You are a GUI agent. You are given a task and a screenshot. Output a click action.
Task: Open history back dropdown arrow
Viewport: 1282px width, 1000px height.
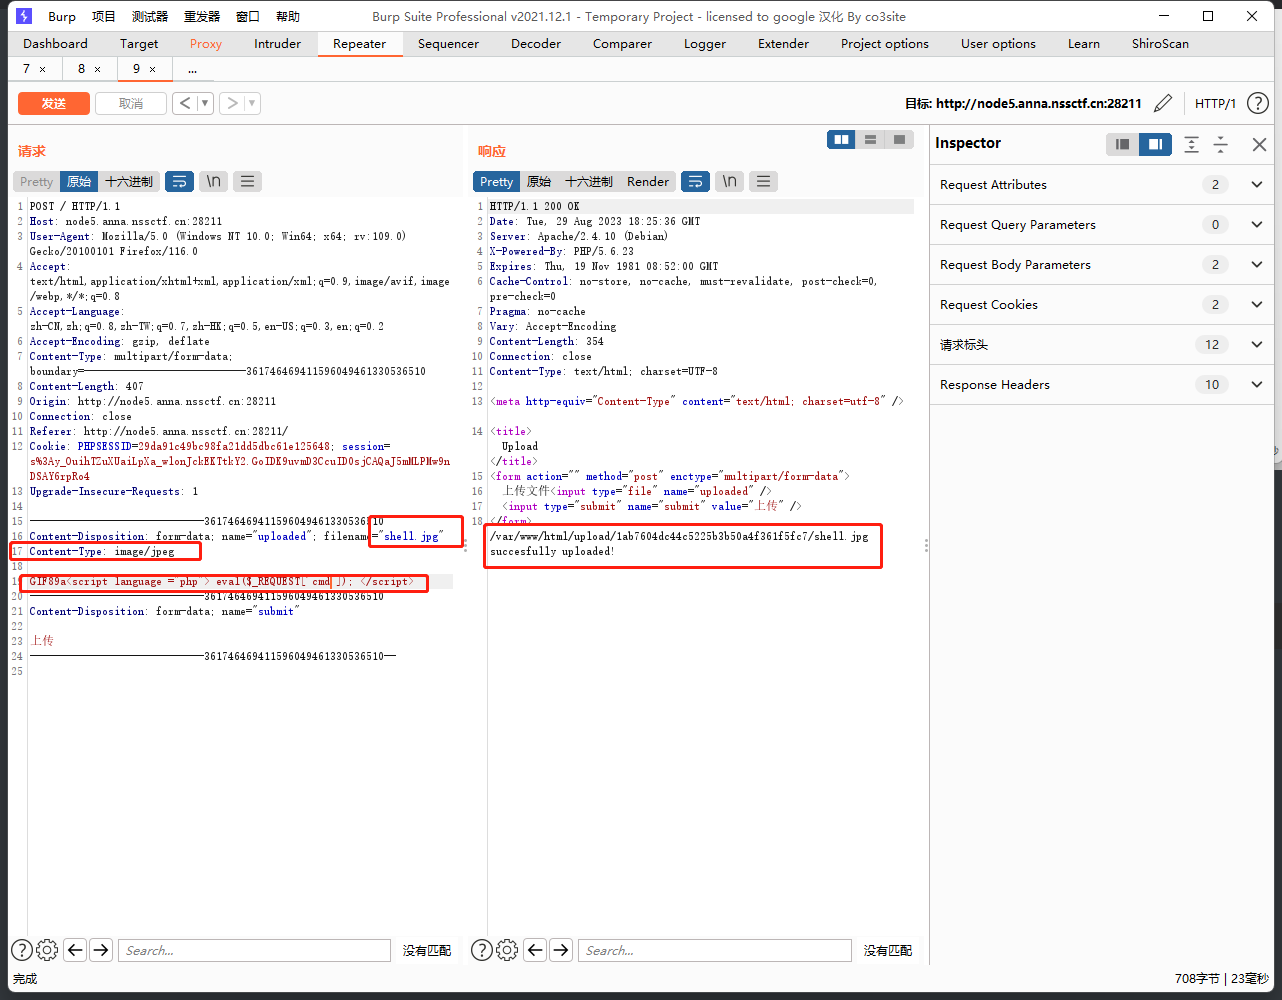click(x=205, y=103)
